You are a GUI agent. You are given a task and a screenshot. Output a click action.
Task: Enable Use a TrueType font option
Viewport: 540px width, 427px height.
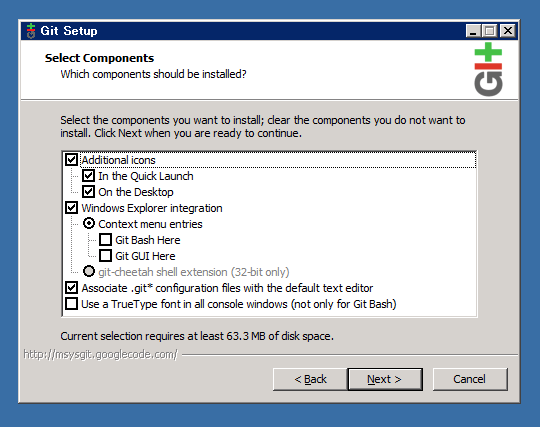[x=71, y=304]
